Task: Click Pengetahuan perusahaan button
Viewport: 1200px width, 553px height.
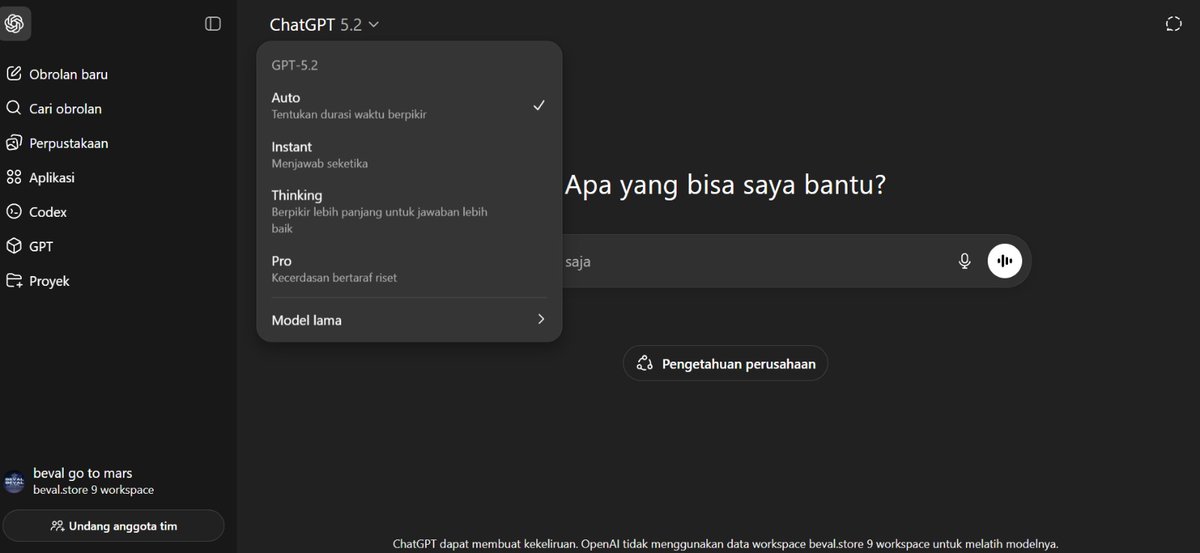Action: coord(725,364)
